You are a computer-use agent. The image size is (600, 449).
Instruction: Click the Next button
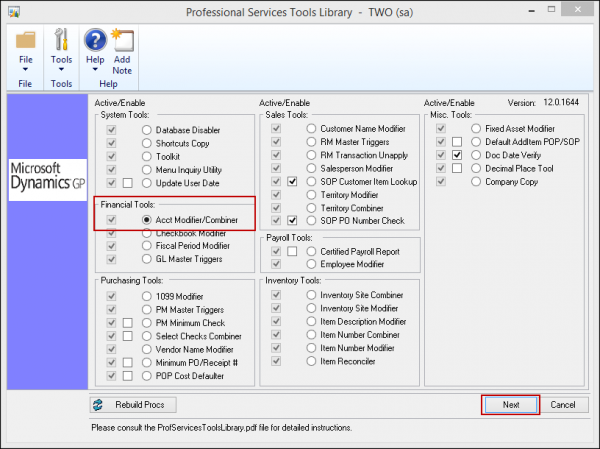pos(511,405)
